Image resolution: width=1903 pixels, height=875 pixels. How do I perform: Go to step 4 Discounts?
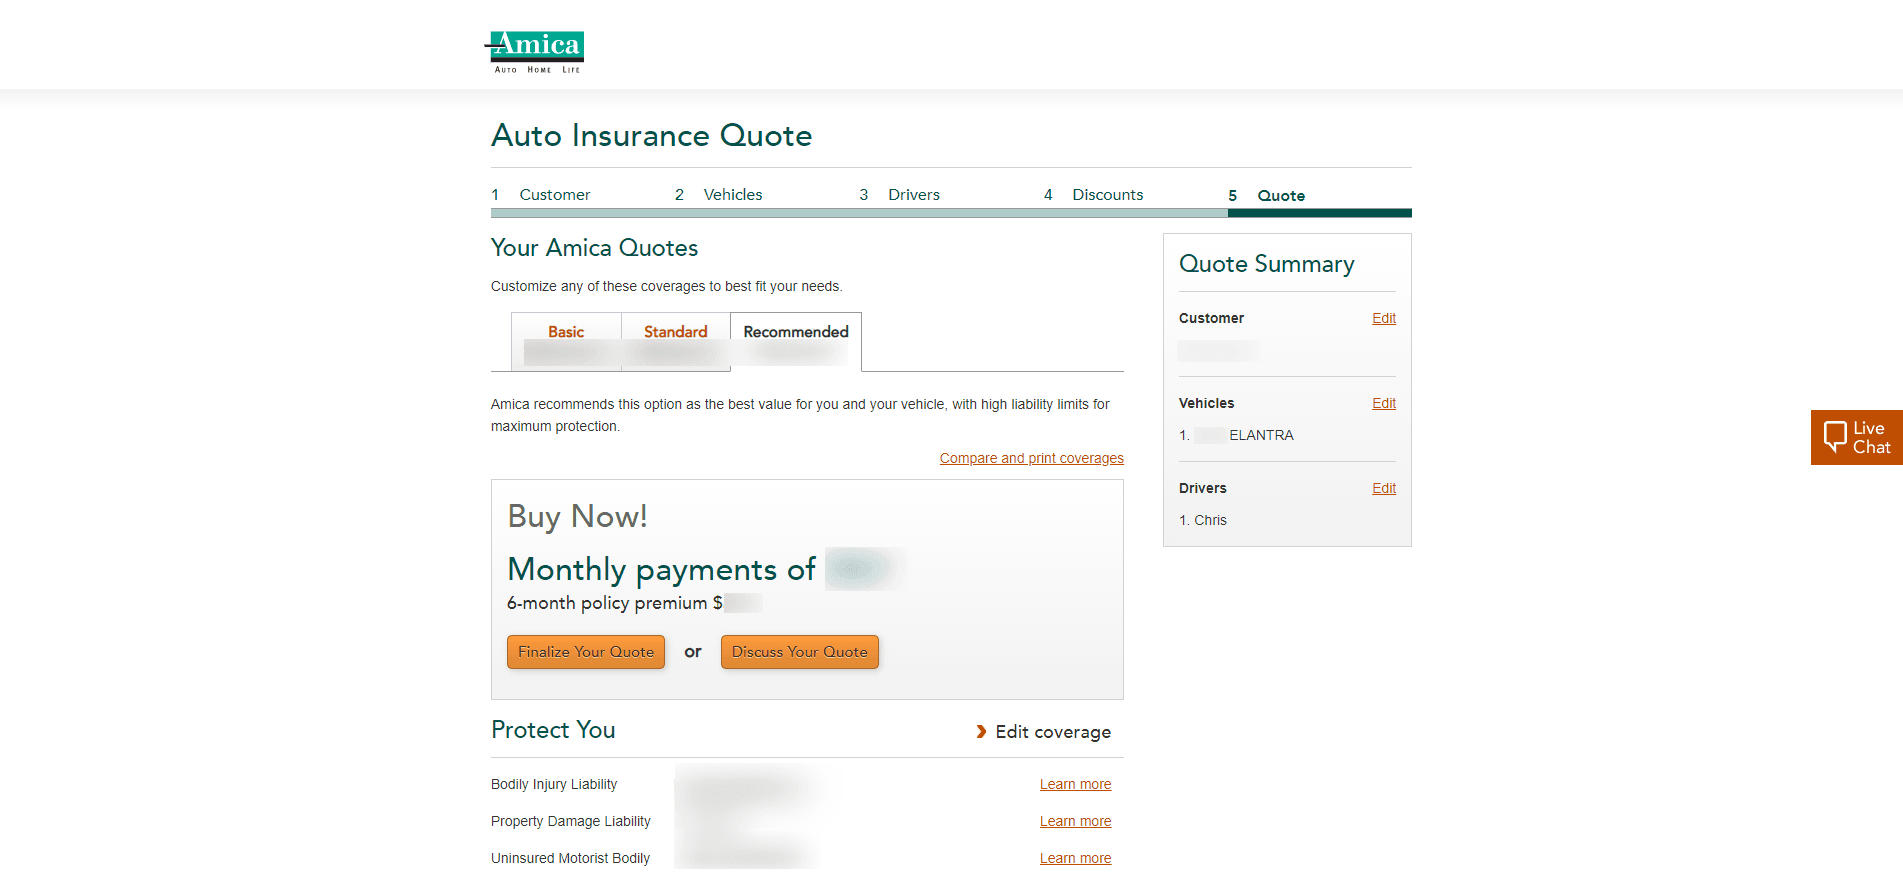(x=1093, y=195)
